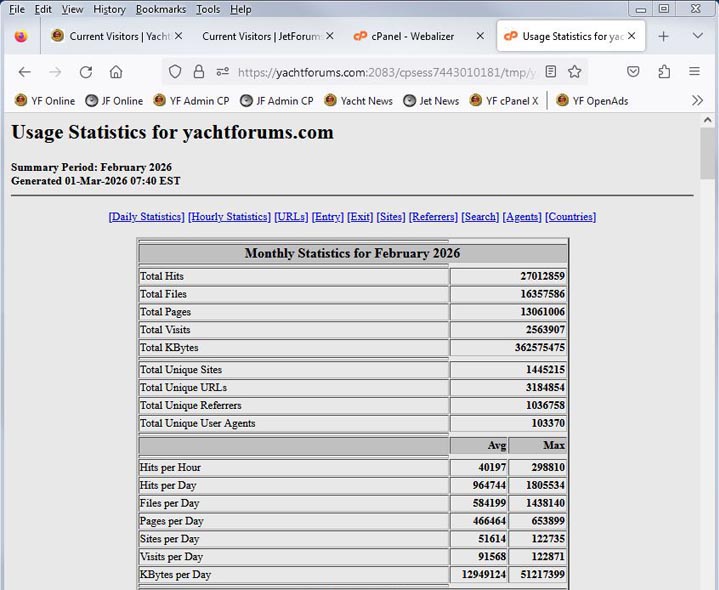This screenshot has width=719, height=590.
Task: Toggle Reader view in address bar
Action: click(550, 72)
